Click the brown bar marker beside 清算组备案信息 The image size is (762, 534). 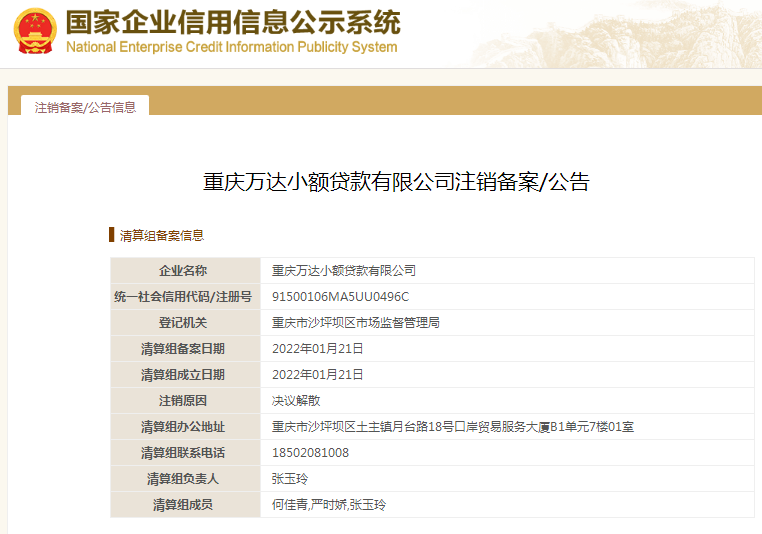(x=112, y=235)
